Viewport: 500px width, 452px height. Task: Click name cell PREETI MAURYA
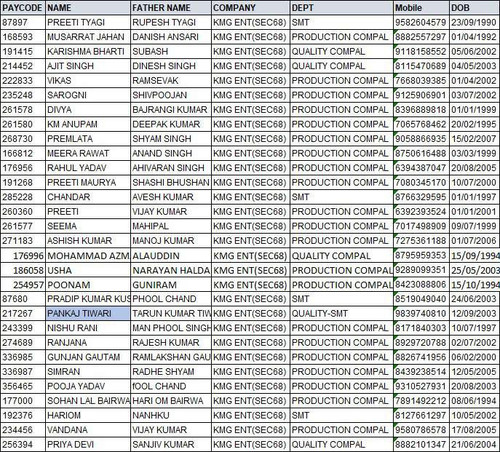pyautogui.click(x=88, y=183)
